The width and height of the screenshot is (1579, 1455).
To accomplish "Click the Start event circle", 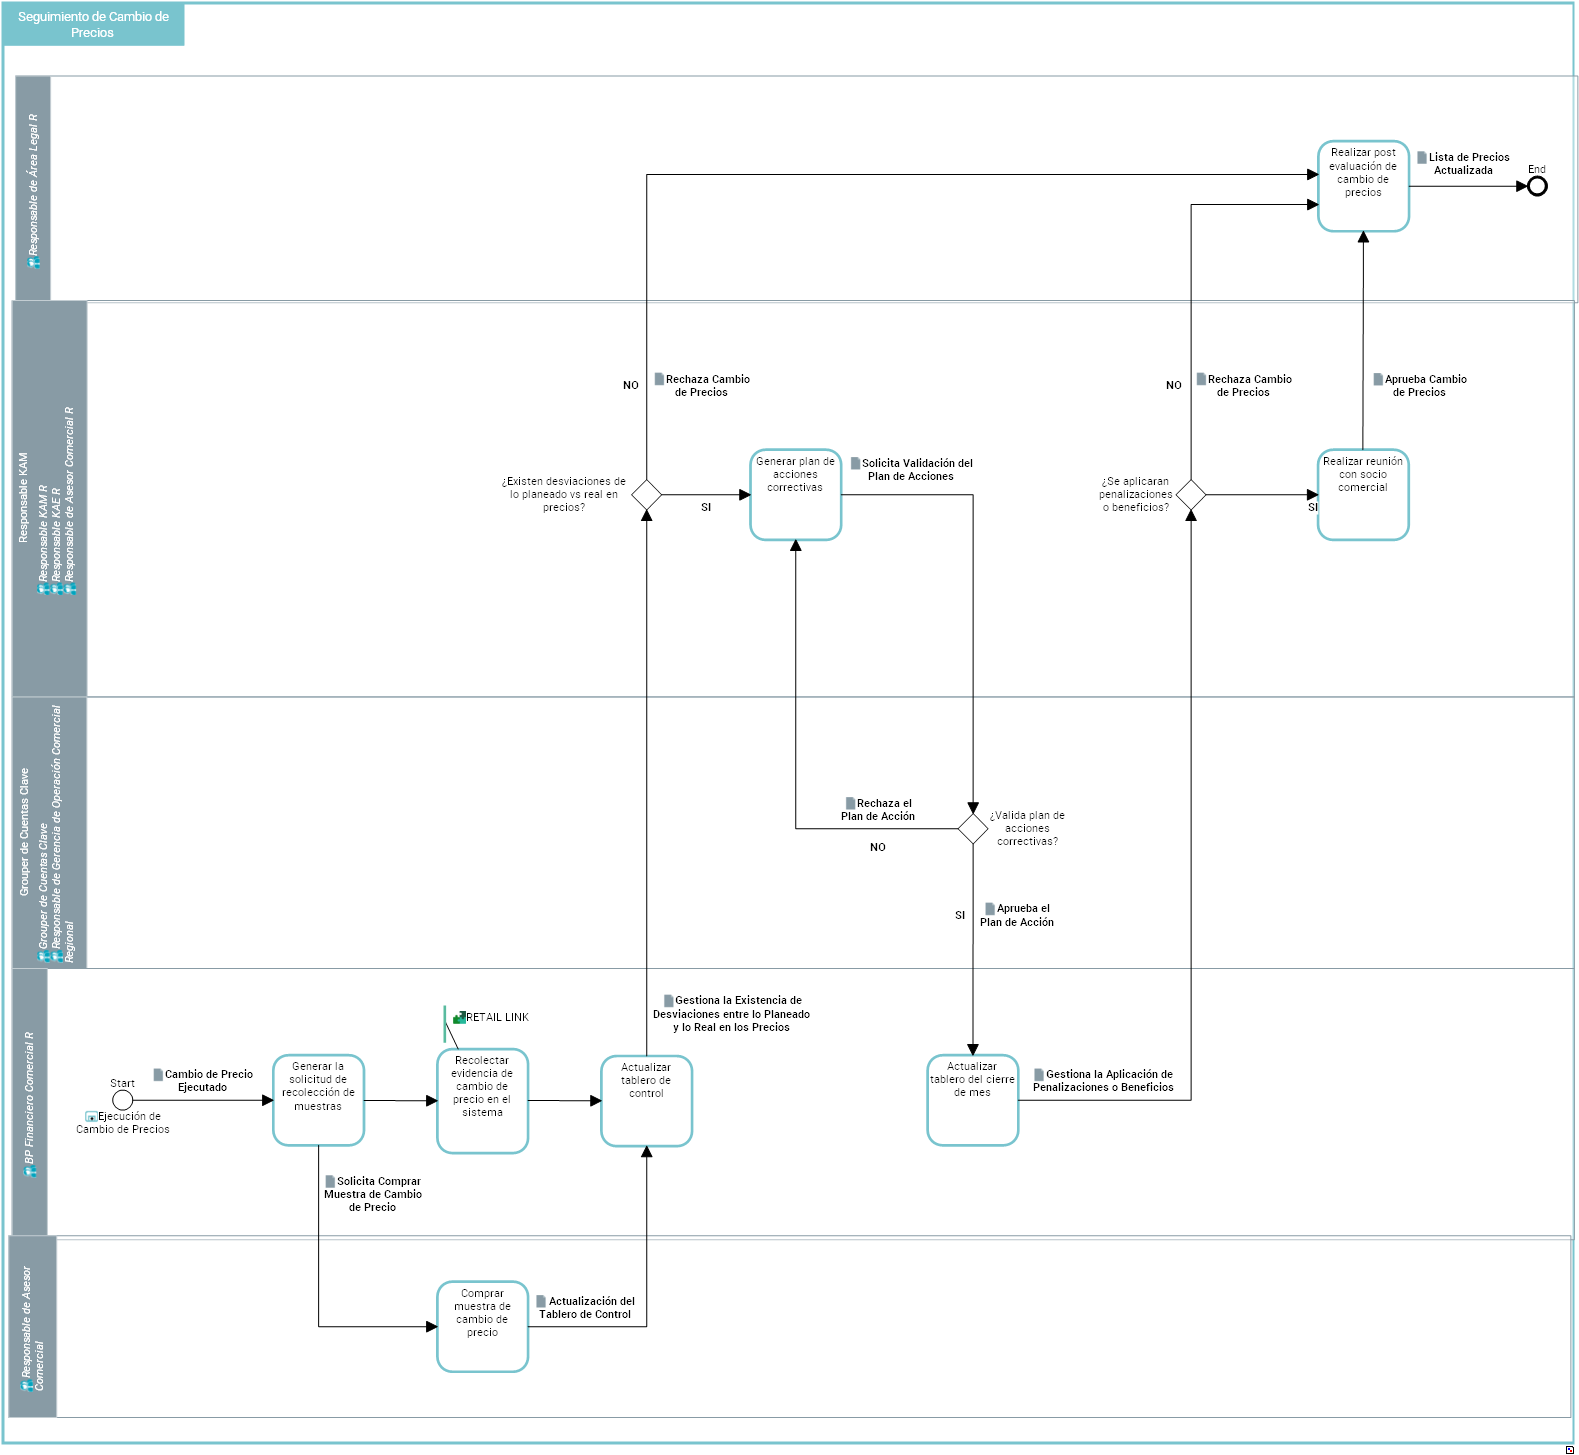I will [x=122, y=1100].
